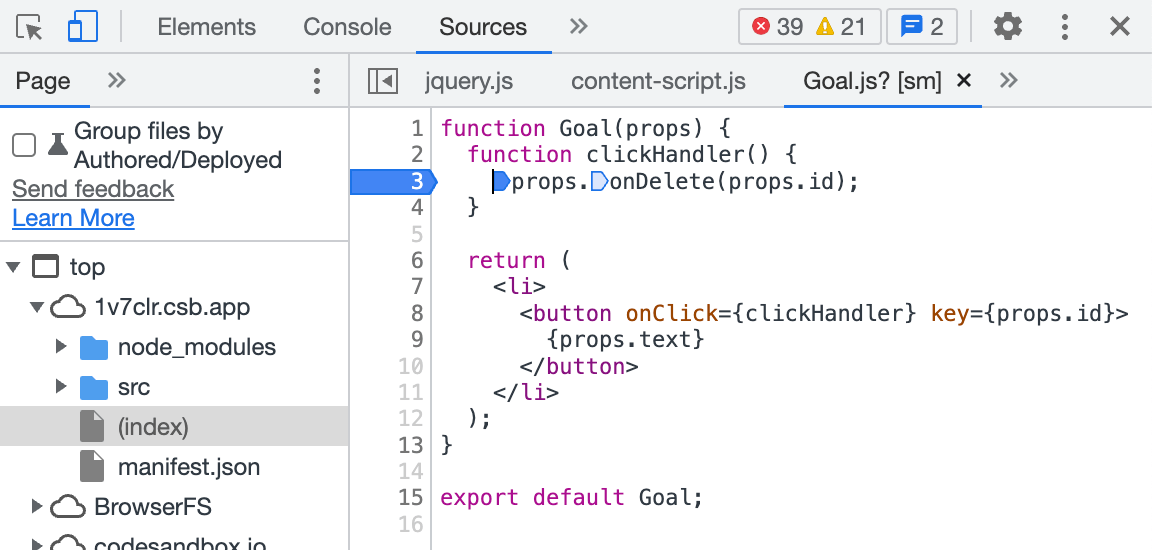The width and height of the screenshot is (1152, 550).
Task: Click the red errors count 39
Action: (777, 27)
